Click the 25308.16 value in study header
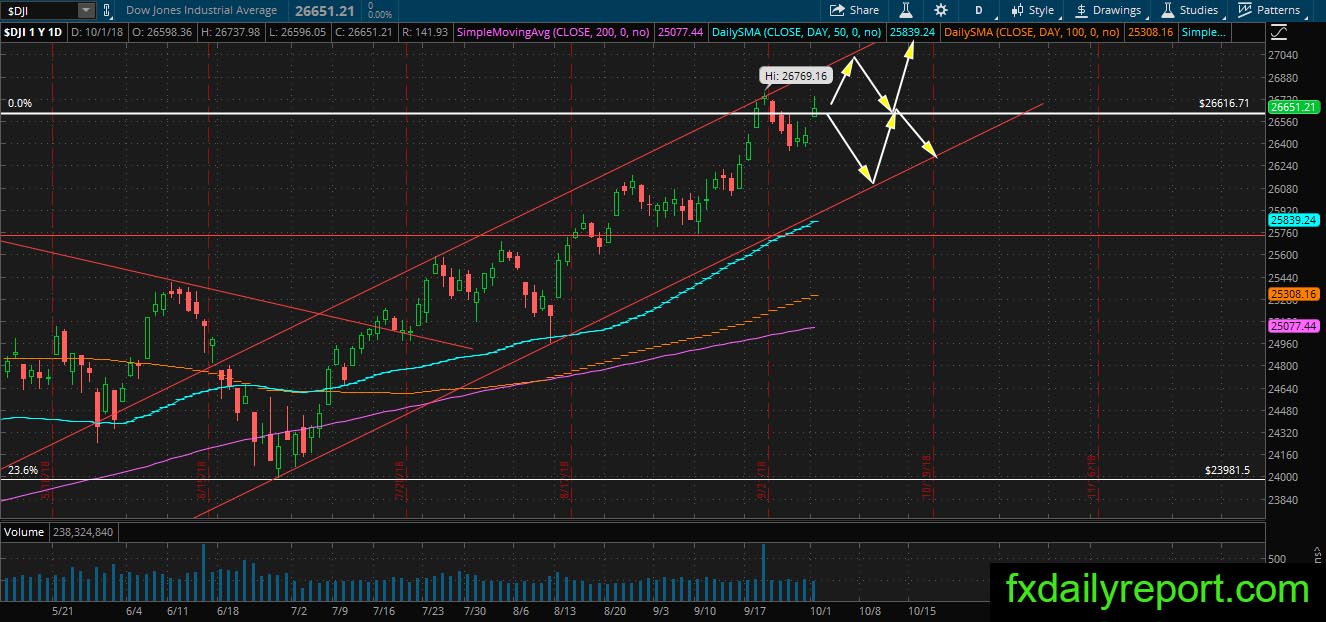The width and height of the screenshot is (1326, 622). click(x=1149, y=33)
